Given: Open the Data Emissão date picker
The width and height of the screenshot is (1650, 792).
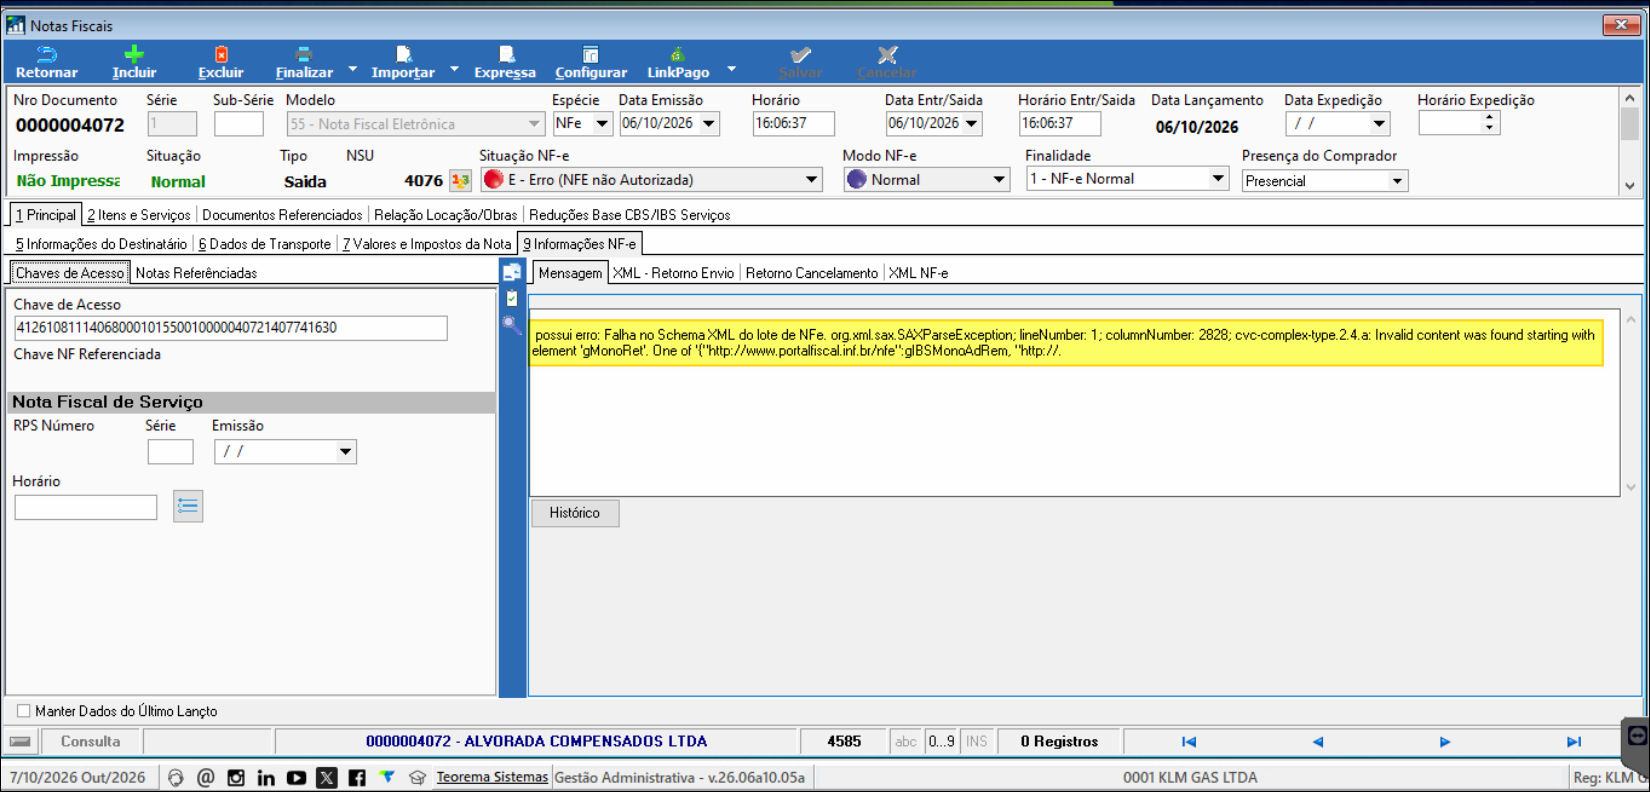Looking at the screenshot, I should click(x=709, y=124).
